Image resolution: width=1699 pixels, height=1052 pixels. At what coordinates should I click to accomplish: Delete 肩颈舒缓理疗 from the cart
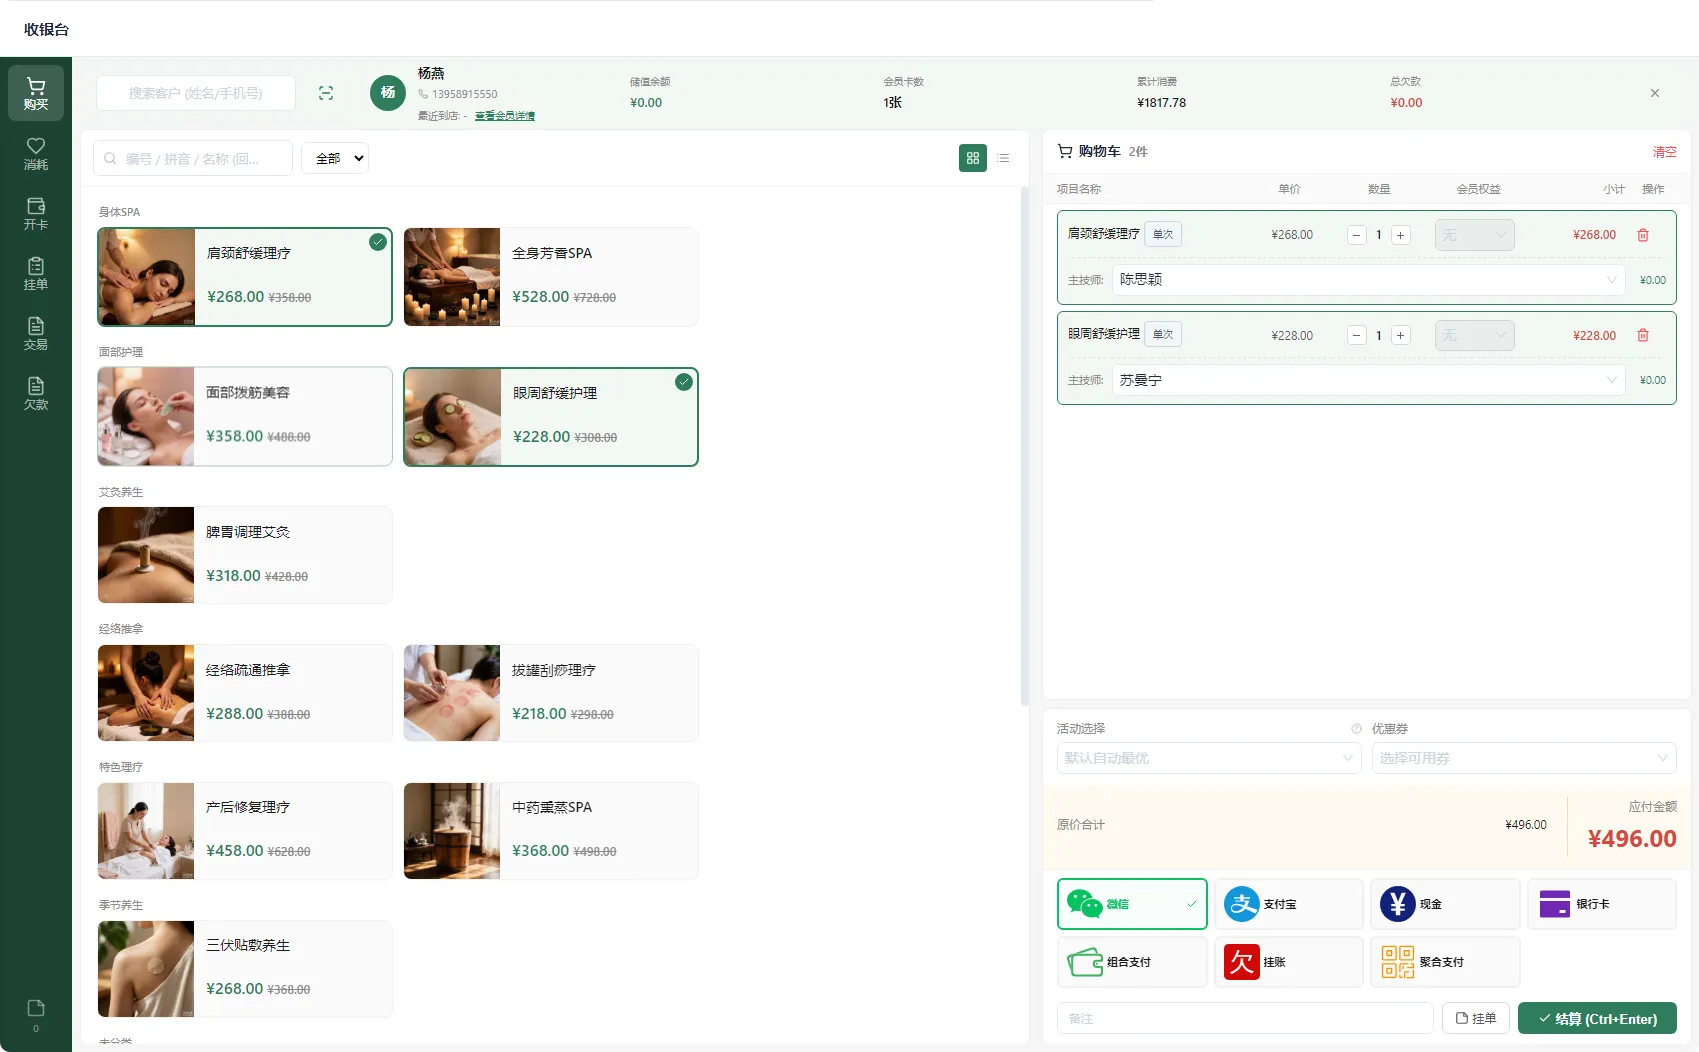(x=1642, y=235)
